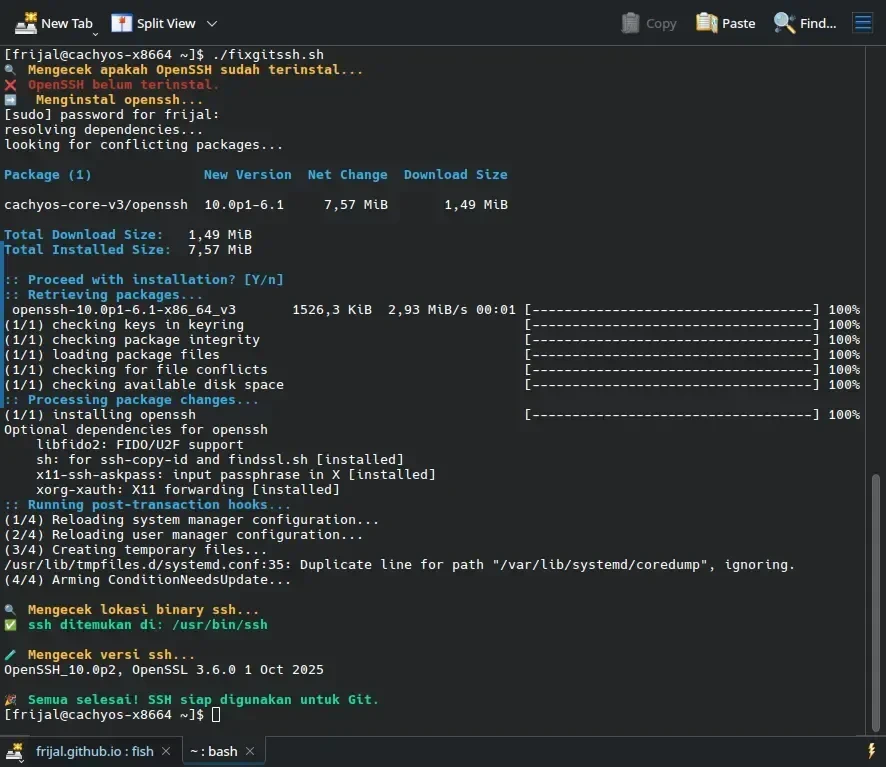Close the ~ : bash tab
886x767 pixels.
(x=250, y=751)
